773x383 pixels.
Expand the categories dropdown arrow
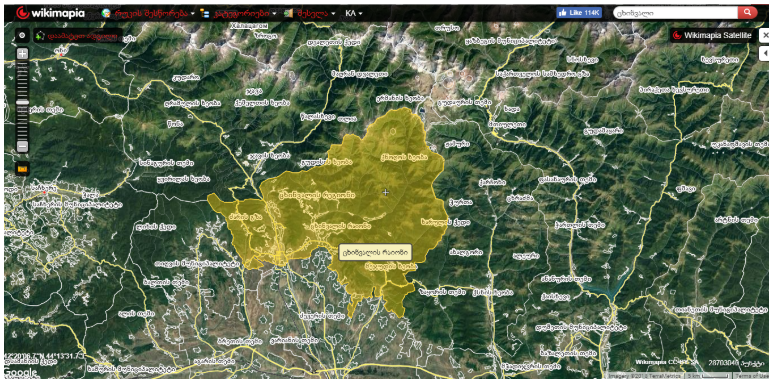coord(275,14)
